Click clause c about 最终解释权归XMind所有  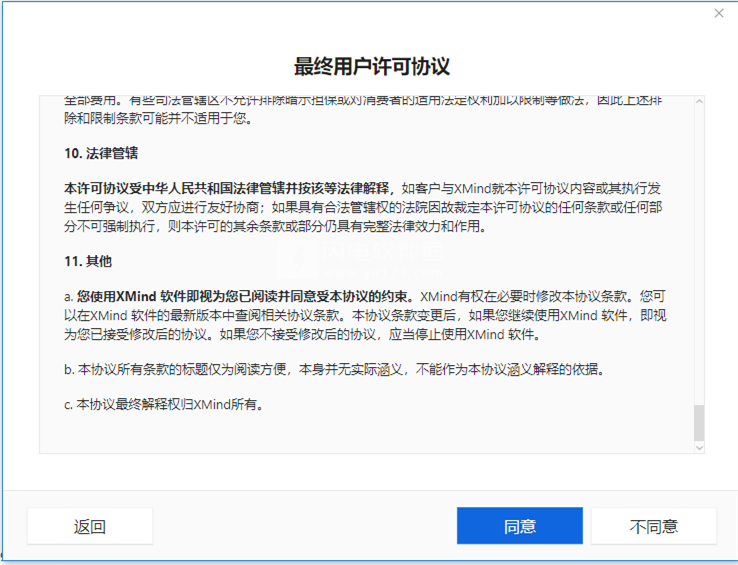[163, 405]
